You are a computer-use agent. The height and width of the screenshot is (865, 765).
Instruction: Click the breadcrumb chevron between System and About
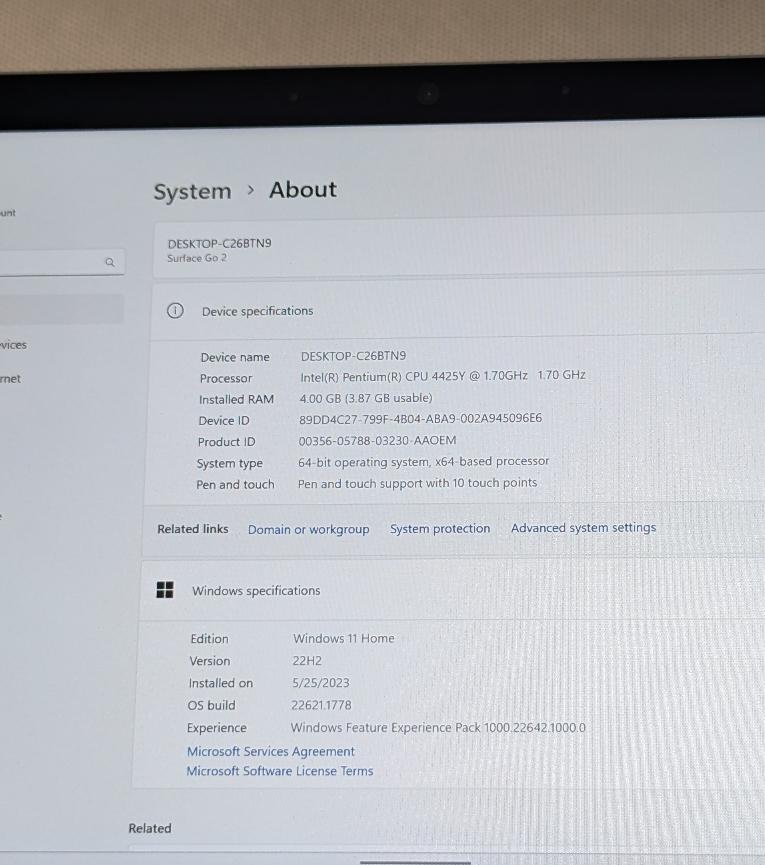(x=250, y=190)
